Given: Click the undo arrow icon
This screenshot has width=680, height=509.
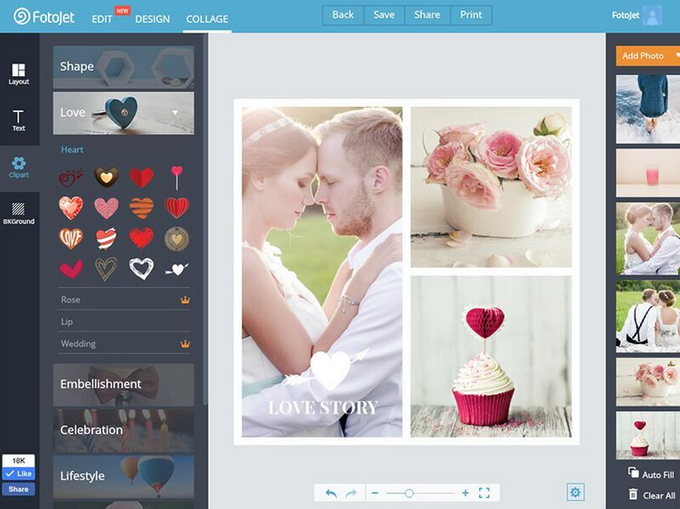Looking at the screenshot, I should 331,493.
